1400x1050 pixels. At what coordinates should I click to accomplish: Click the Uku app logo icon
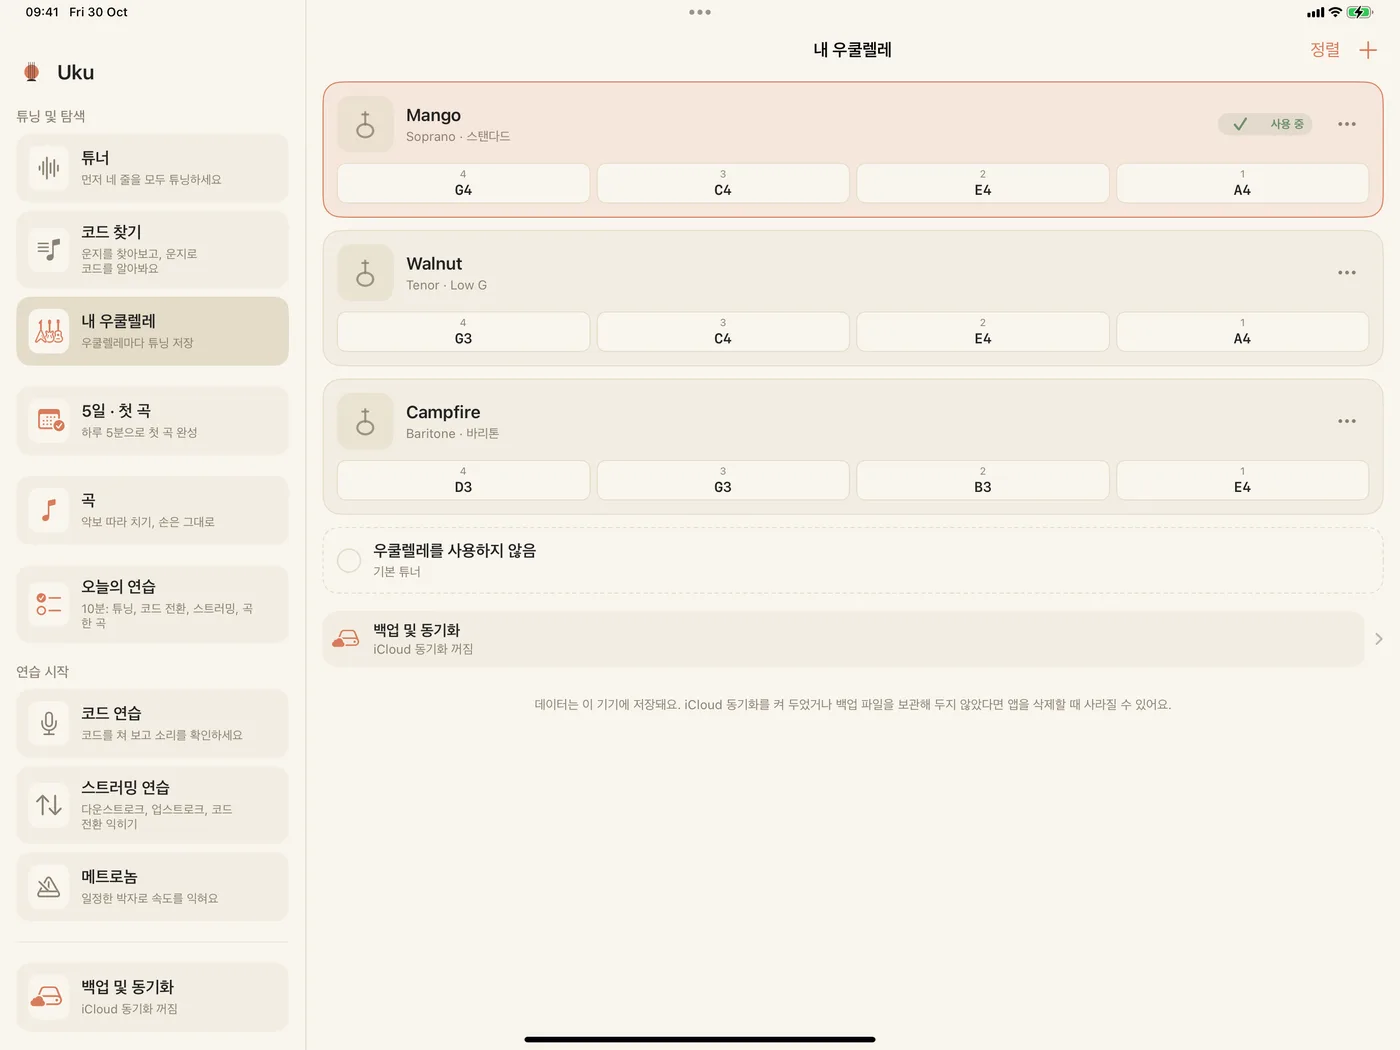(32, 72)
